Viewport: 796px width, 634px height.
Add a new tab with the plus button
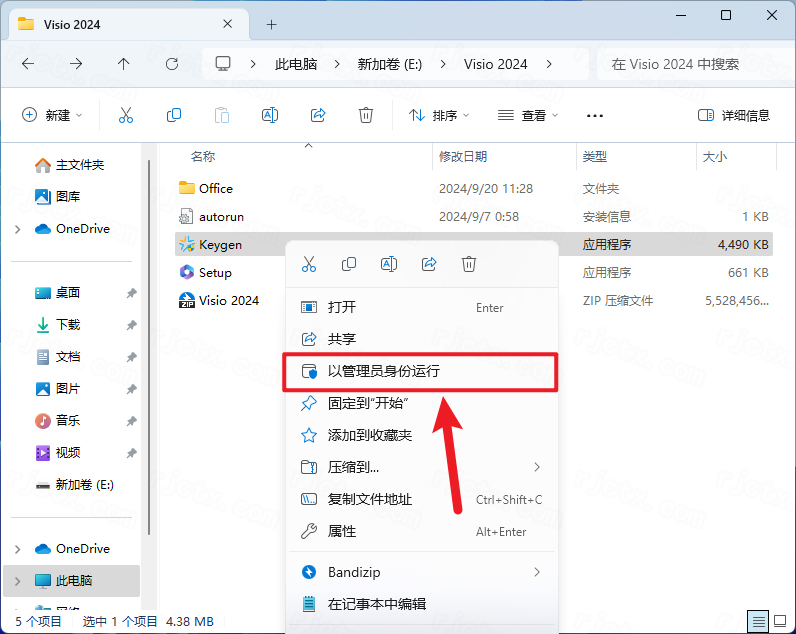click(x=272, y=24)
